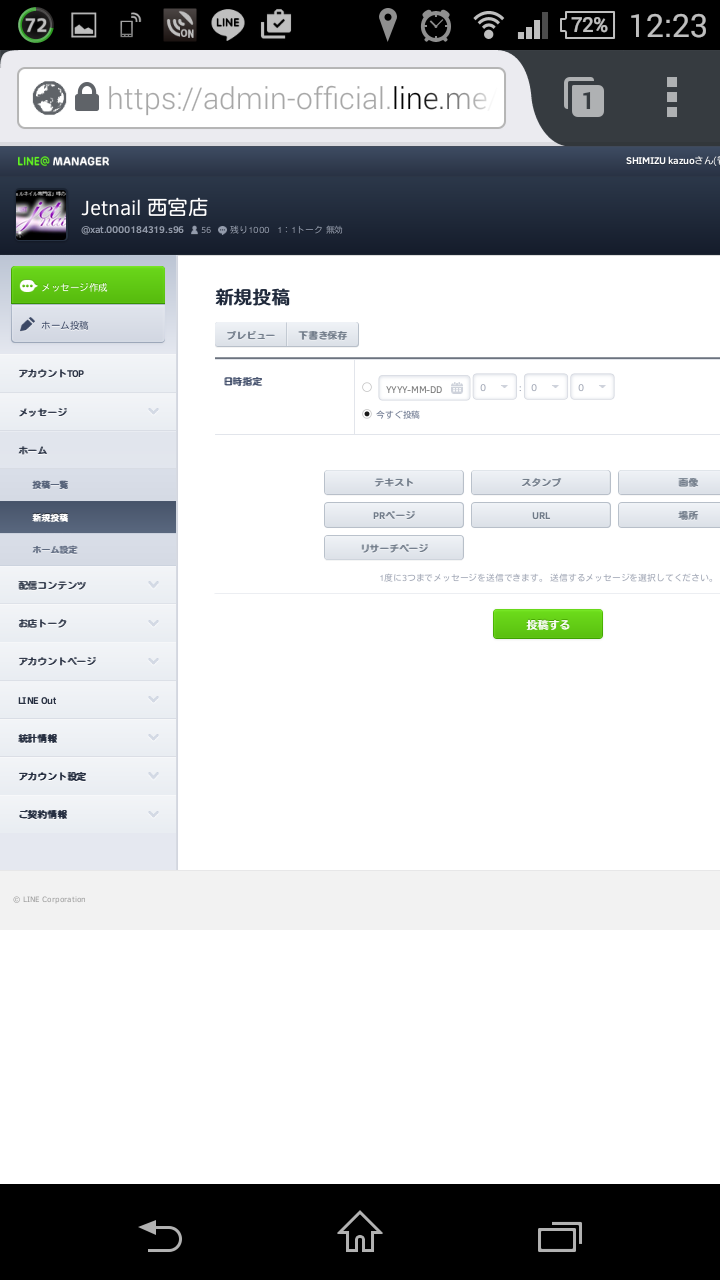Click the プレビュー button
The image size is (720, 1280).
(x=250, y=335)
